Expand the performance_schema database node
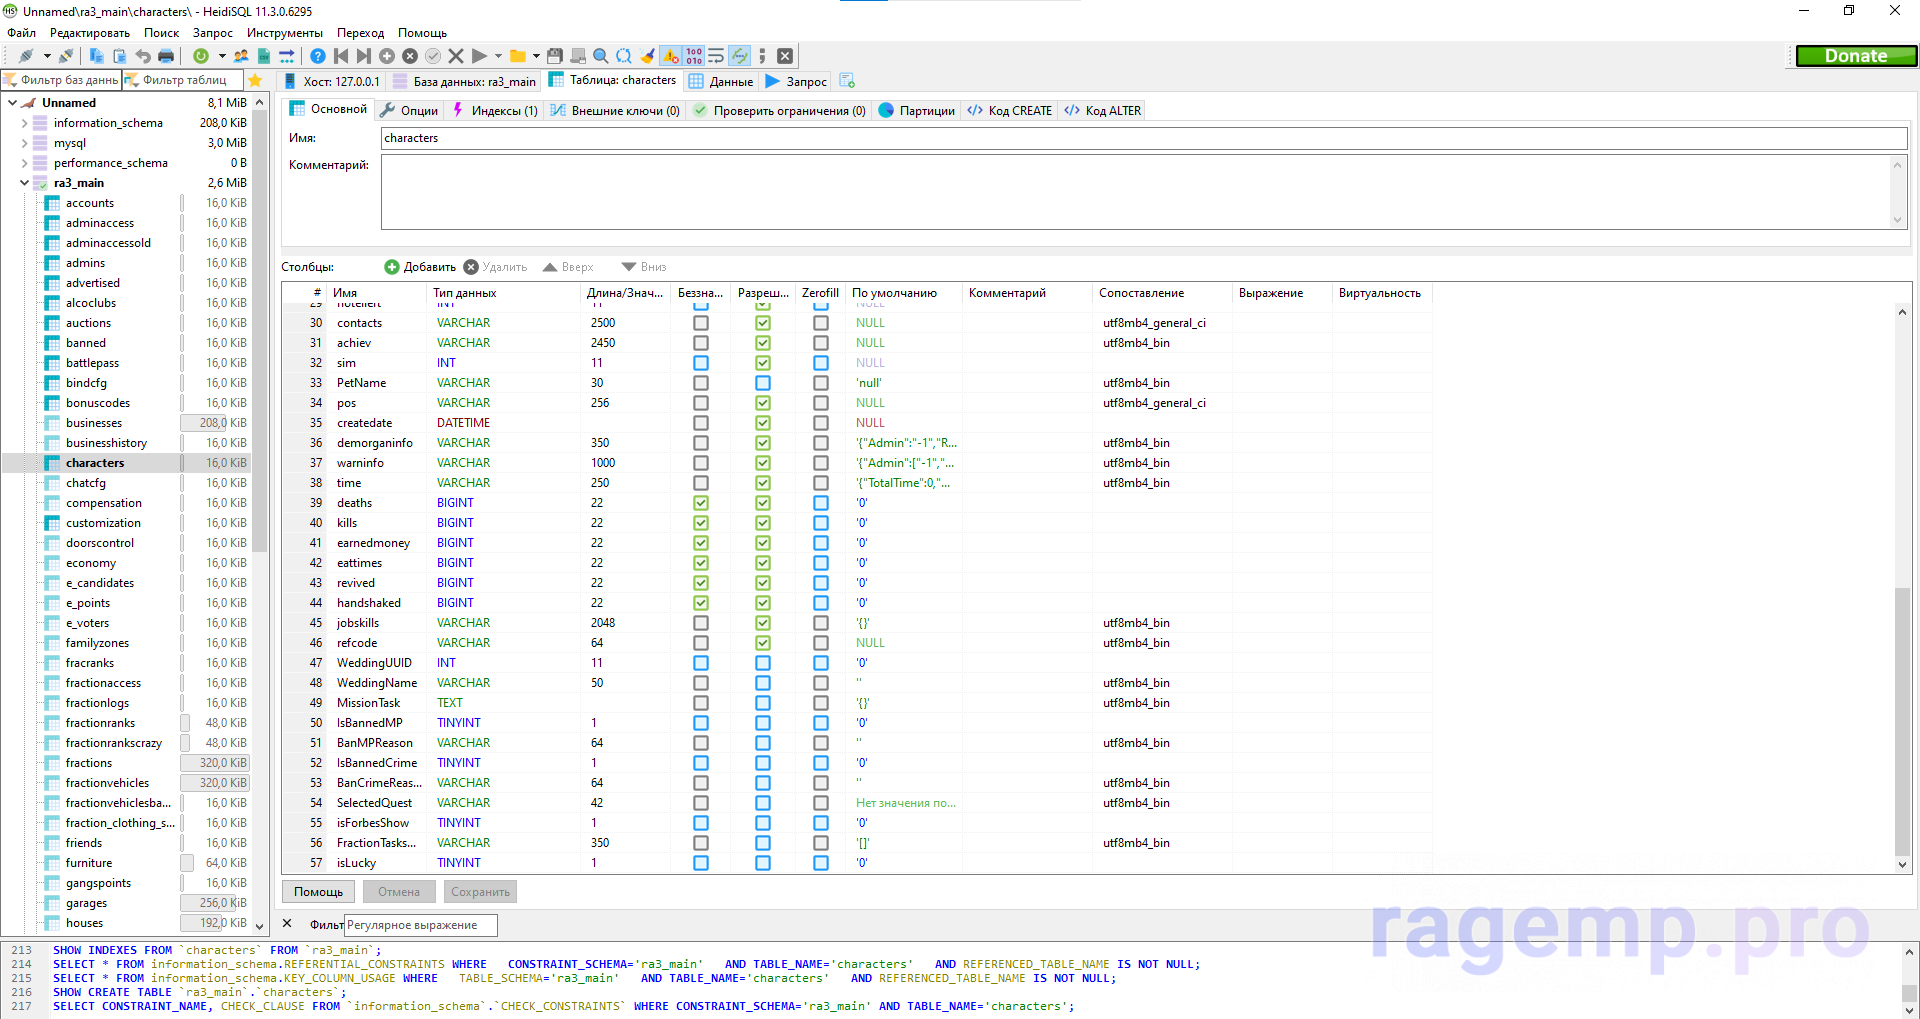This screenshot has height=1019, width=1920. pos(24,163)
